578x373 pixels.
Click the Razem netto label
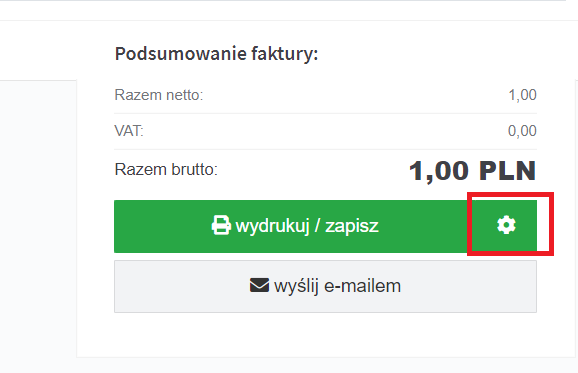click(x=159, y=95)
